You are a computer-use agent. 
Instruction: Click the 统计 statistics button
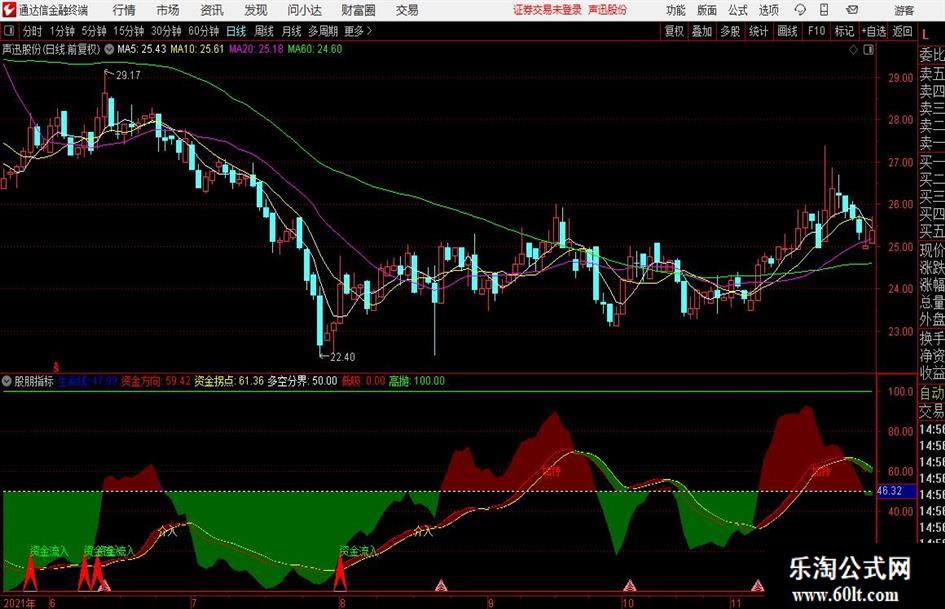pyautogui.click(x=758, y=31)
